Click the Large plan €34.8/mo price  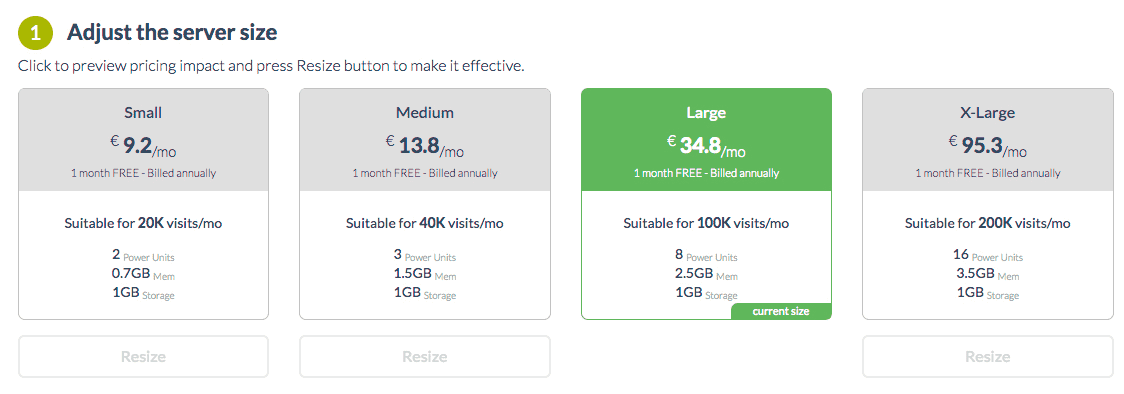coord(706,146)
